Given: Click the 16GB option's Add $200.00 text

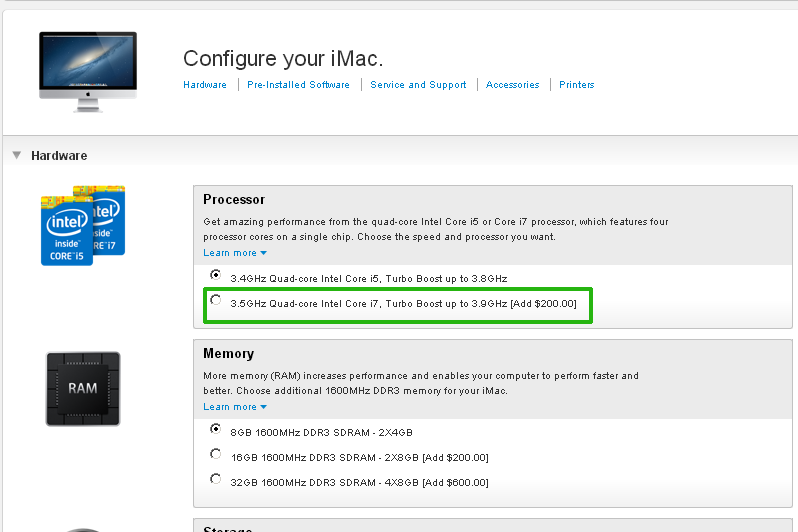Looking at the screenshot, I should (x=455, y=458).
